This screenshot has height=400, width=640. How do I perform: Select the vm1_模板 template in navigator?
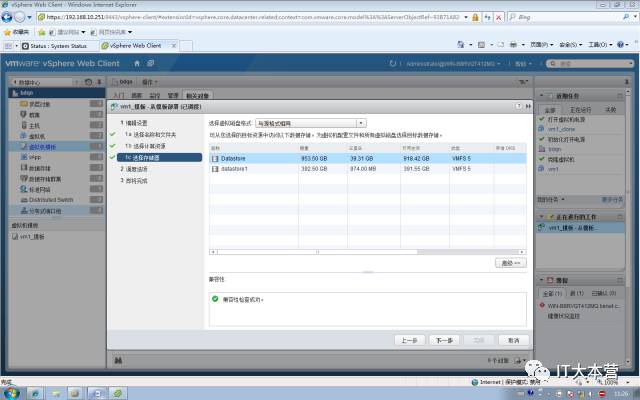coord(33,237)
